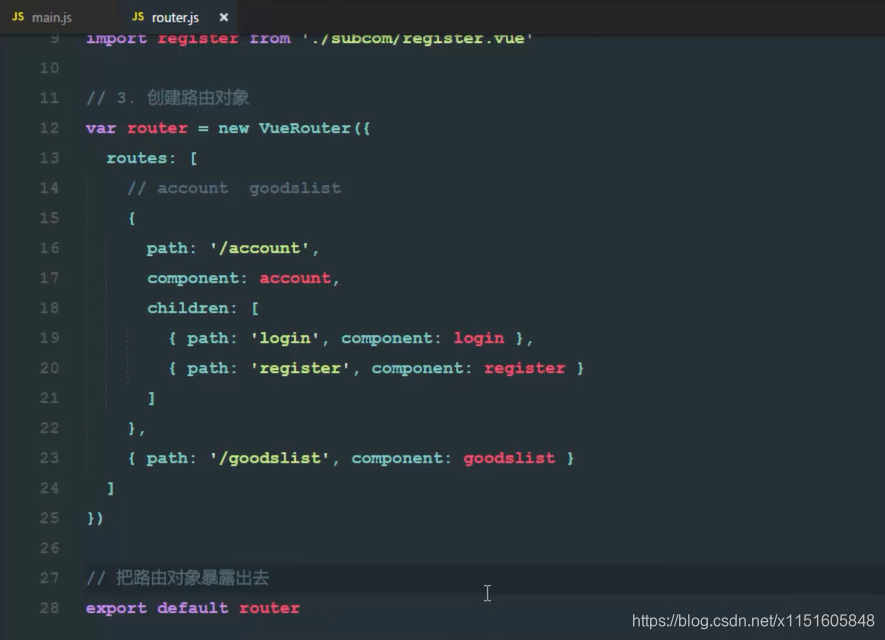Click line number 19 in gutter

coord(50,338)
